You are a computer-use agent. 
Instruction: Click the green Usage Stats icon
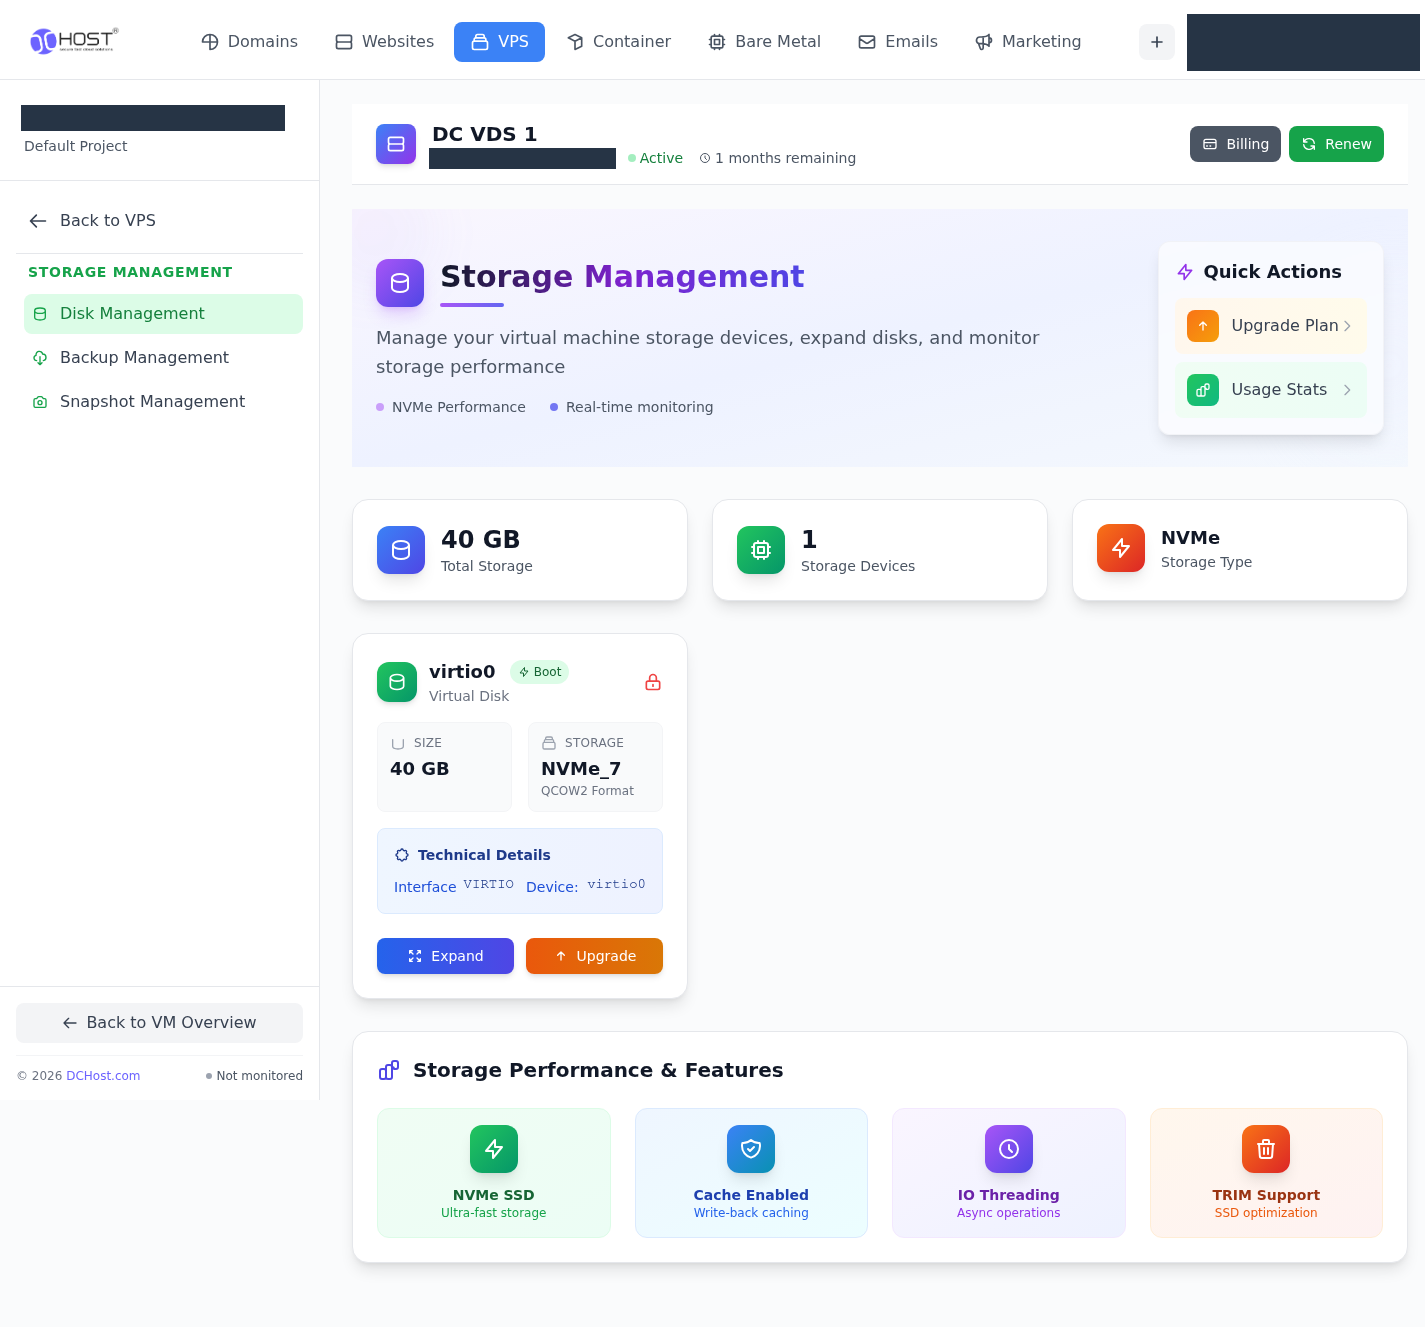pos(1203,390)
